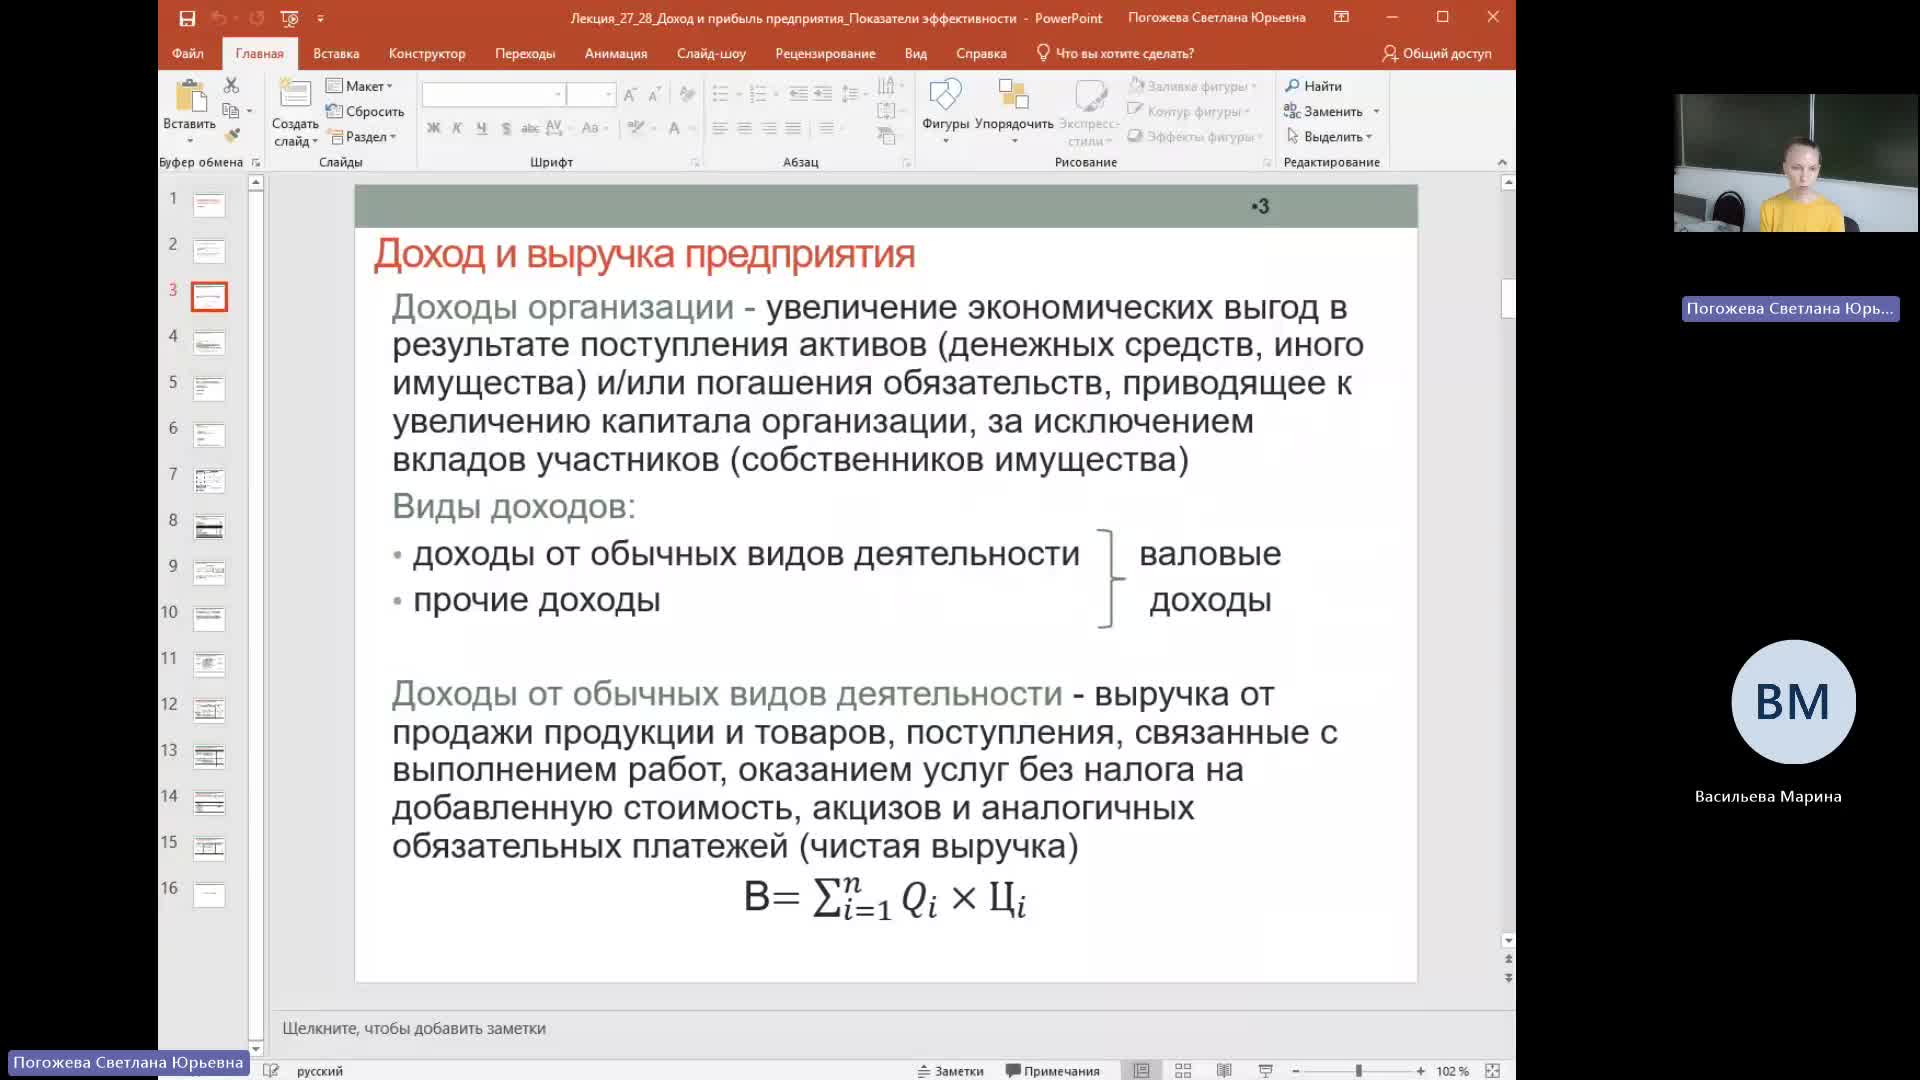
Task: Click the Вставить paste icon
Action: pos(190,97)
